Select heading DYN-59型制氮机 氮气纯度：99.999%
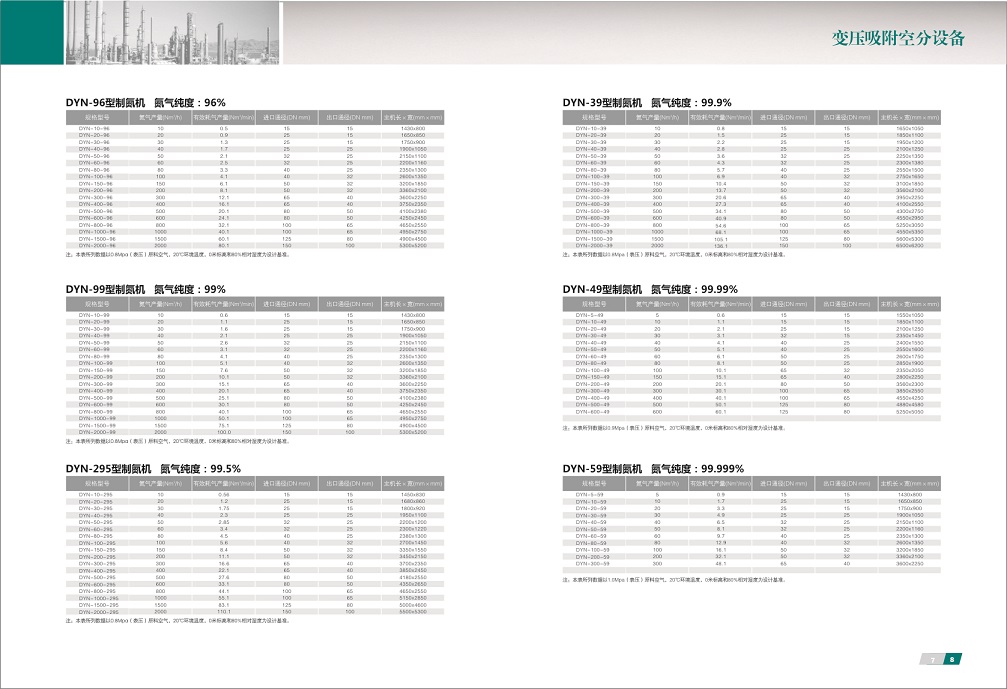1007x689 pixels. point(653,469)
